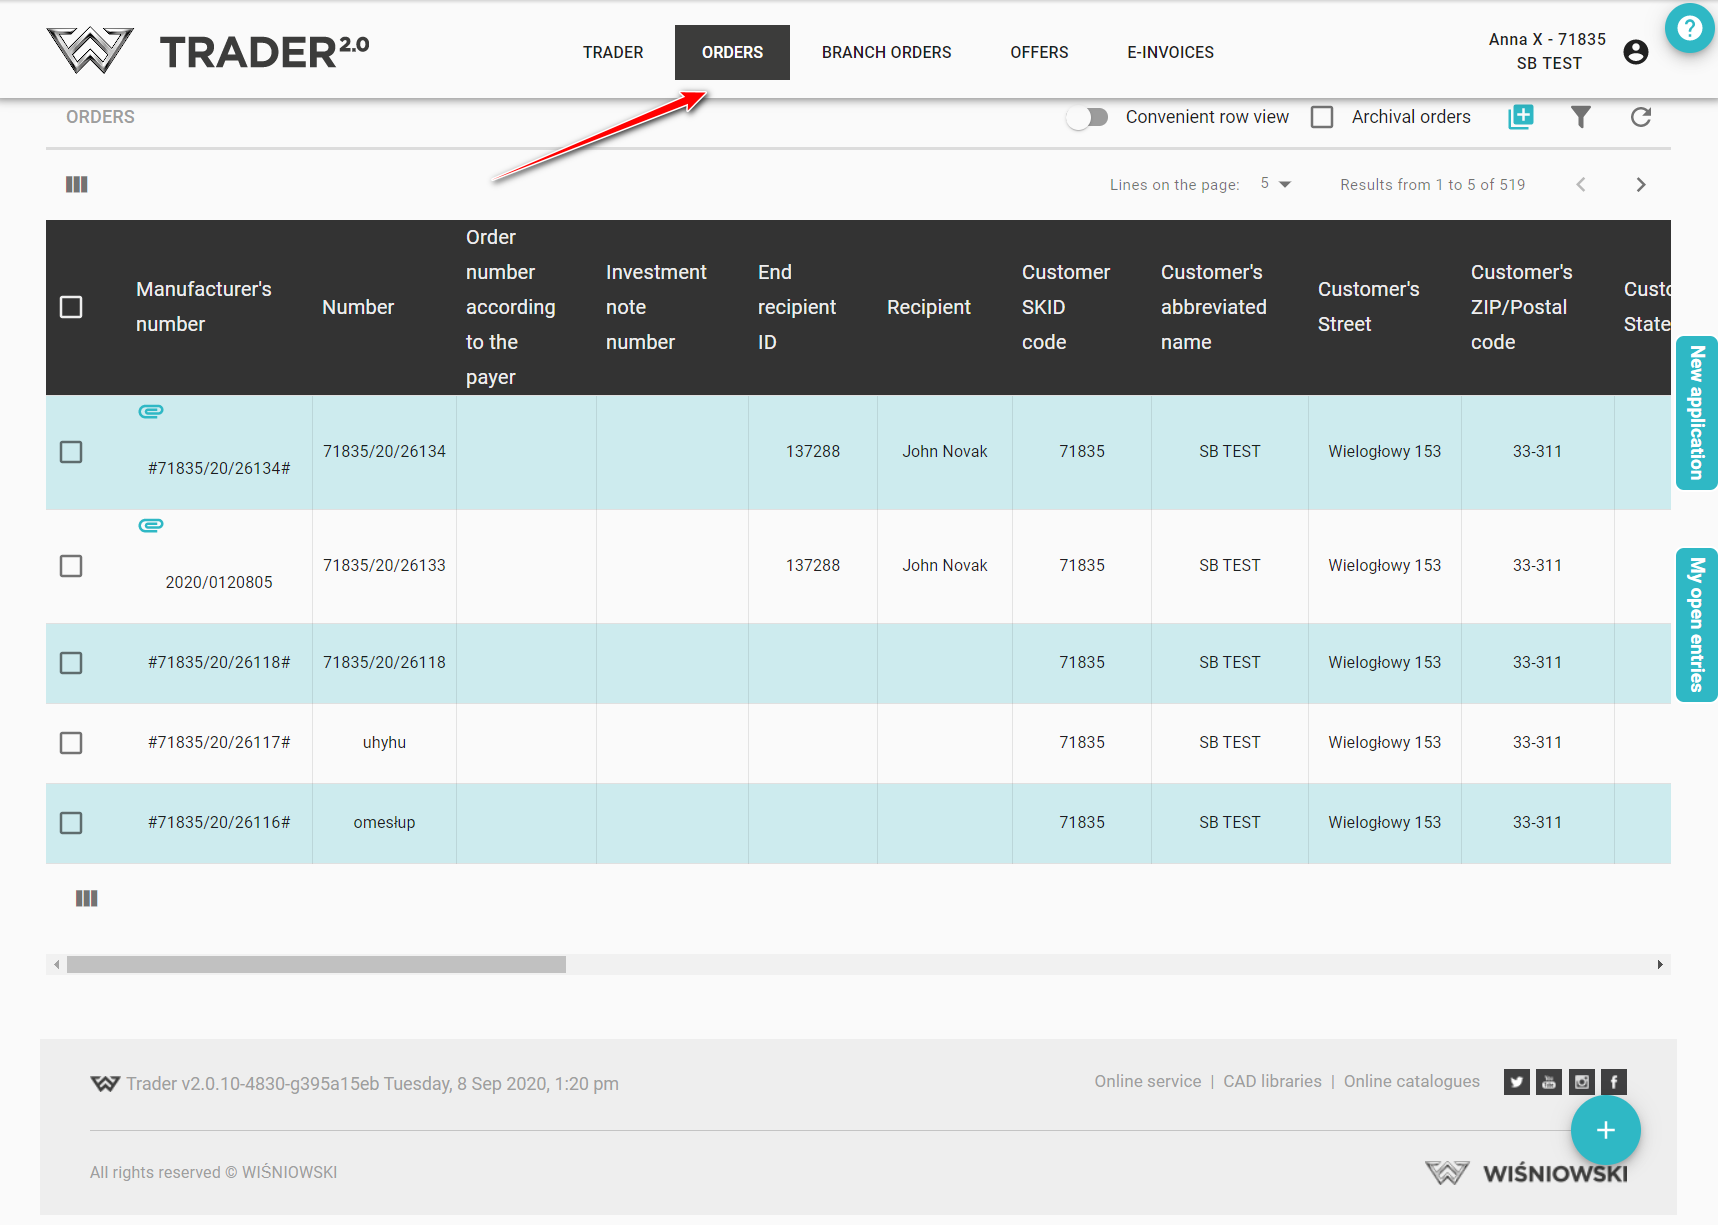
Task: Go to next results page chevron
Action: click(x=1640, y=184)
